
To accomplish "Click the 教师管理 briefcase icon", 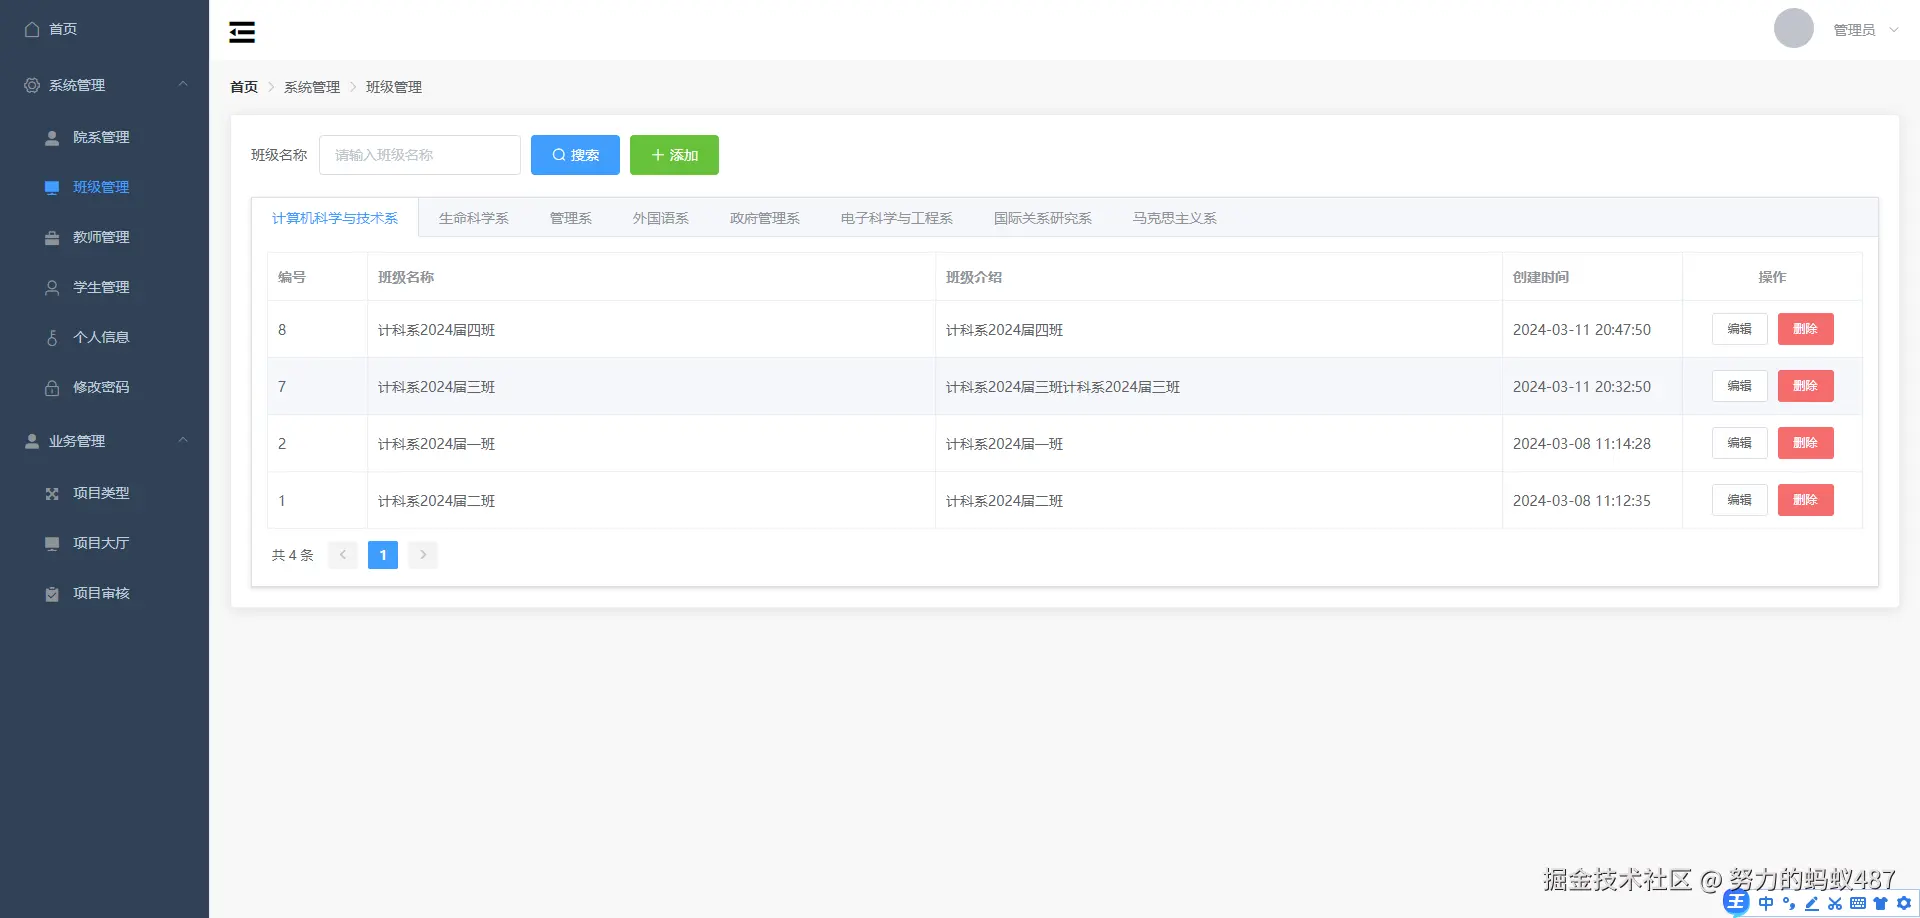I will coord(52,238).
